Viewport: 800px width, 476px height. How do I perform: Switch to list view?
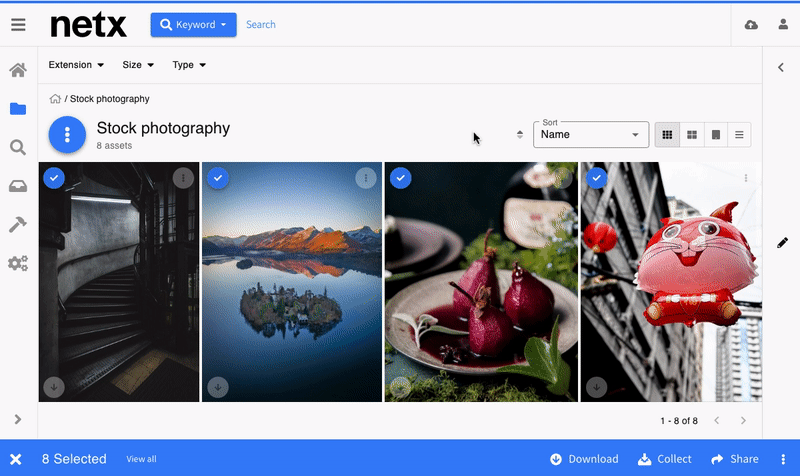point(739,135)
